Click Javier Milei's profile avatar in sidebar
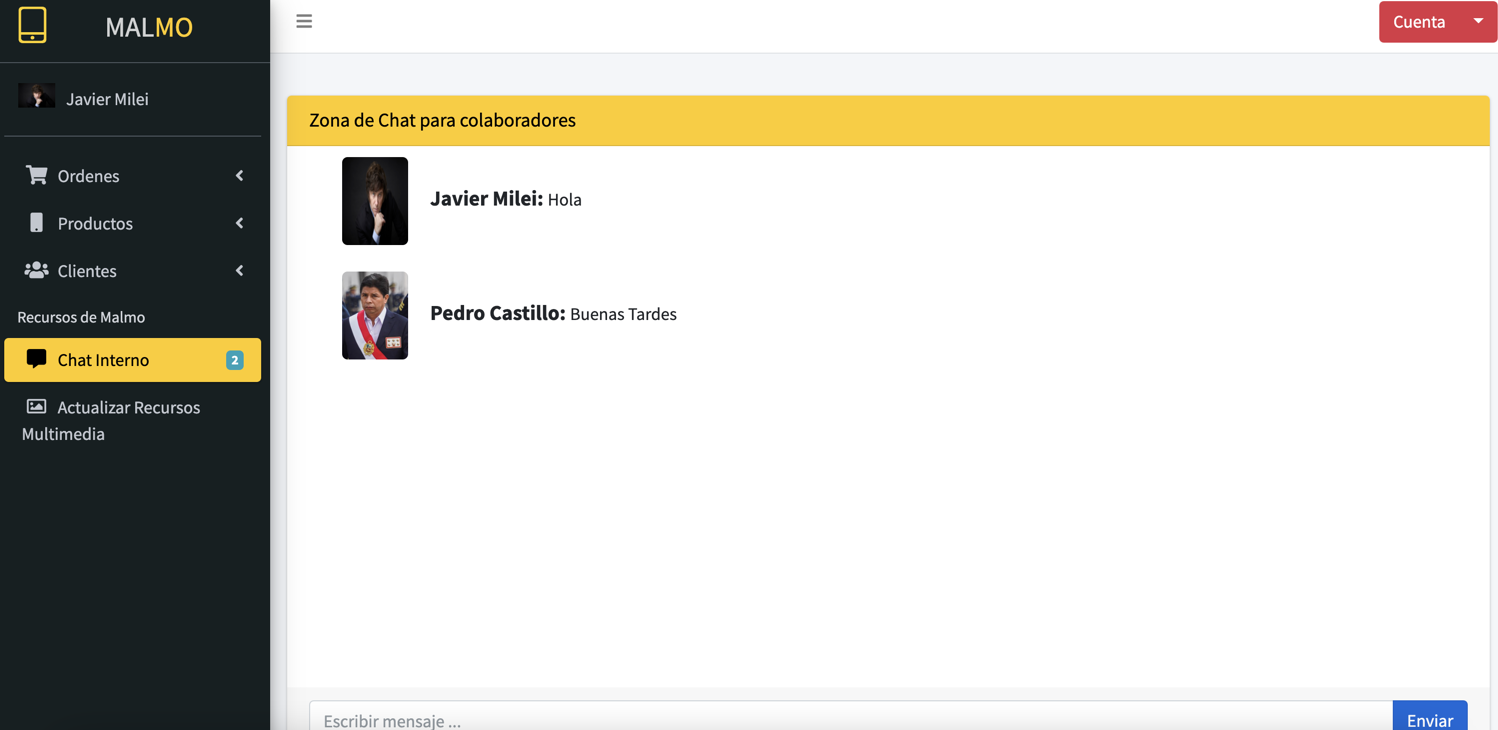The height and width of the screenshot is (730, 1498). pos(37,95)
